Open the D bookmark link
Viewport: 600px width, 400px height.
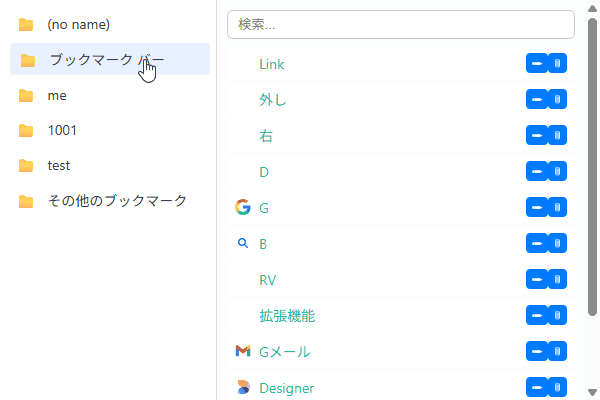(x=264, y=172)
